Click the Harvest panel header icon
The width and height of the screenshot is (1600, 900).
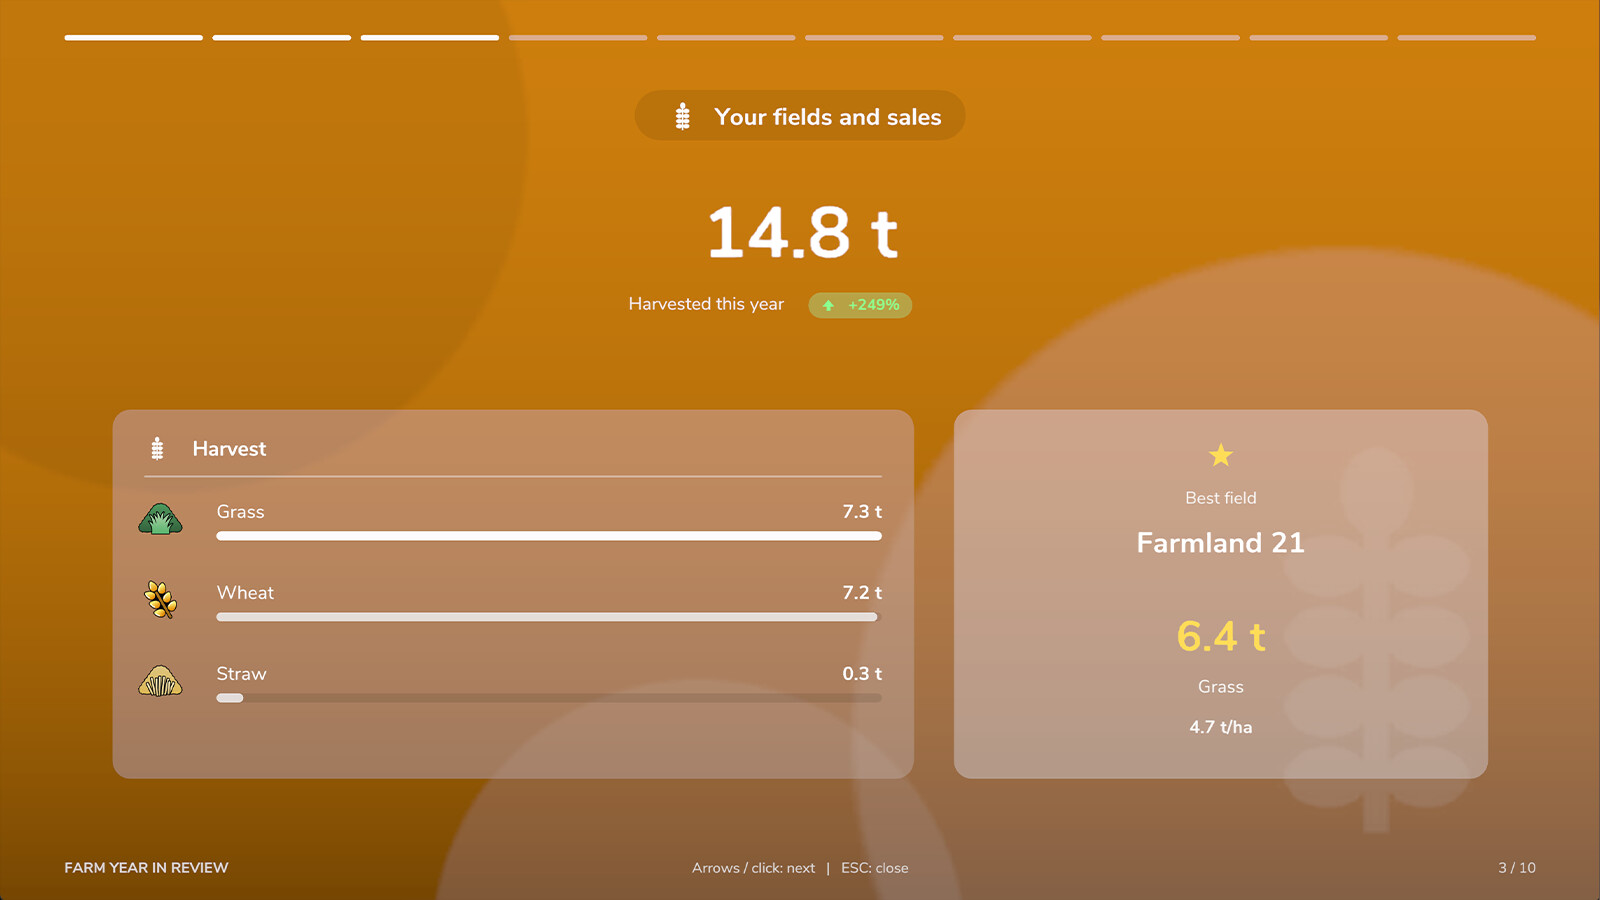click(x=157, y=448)
